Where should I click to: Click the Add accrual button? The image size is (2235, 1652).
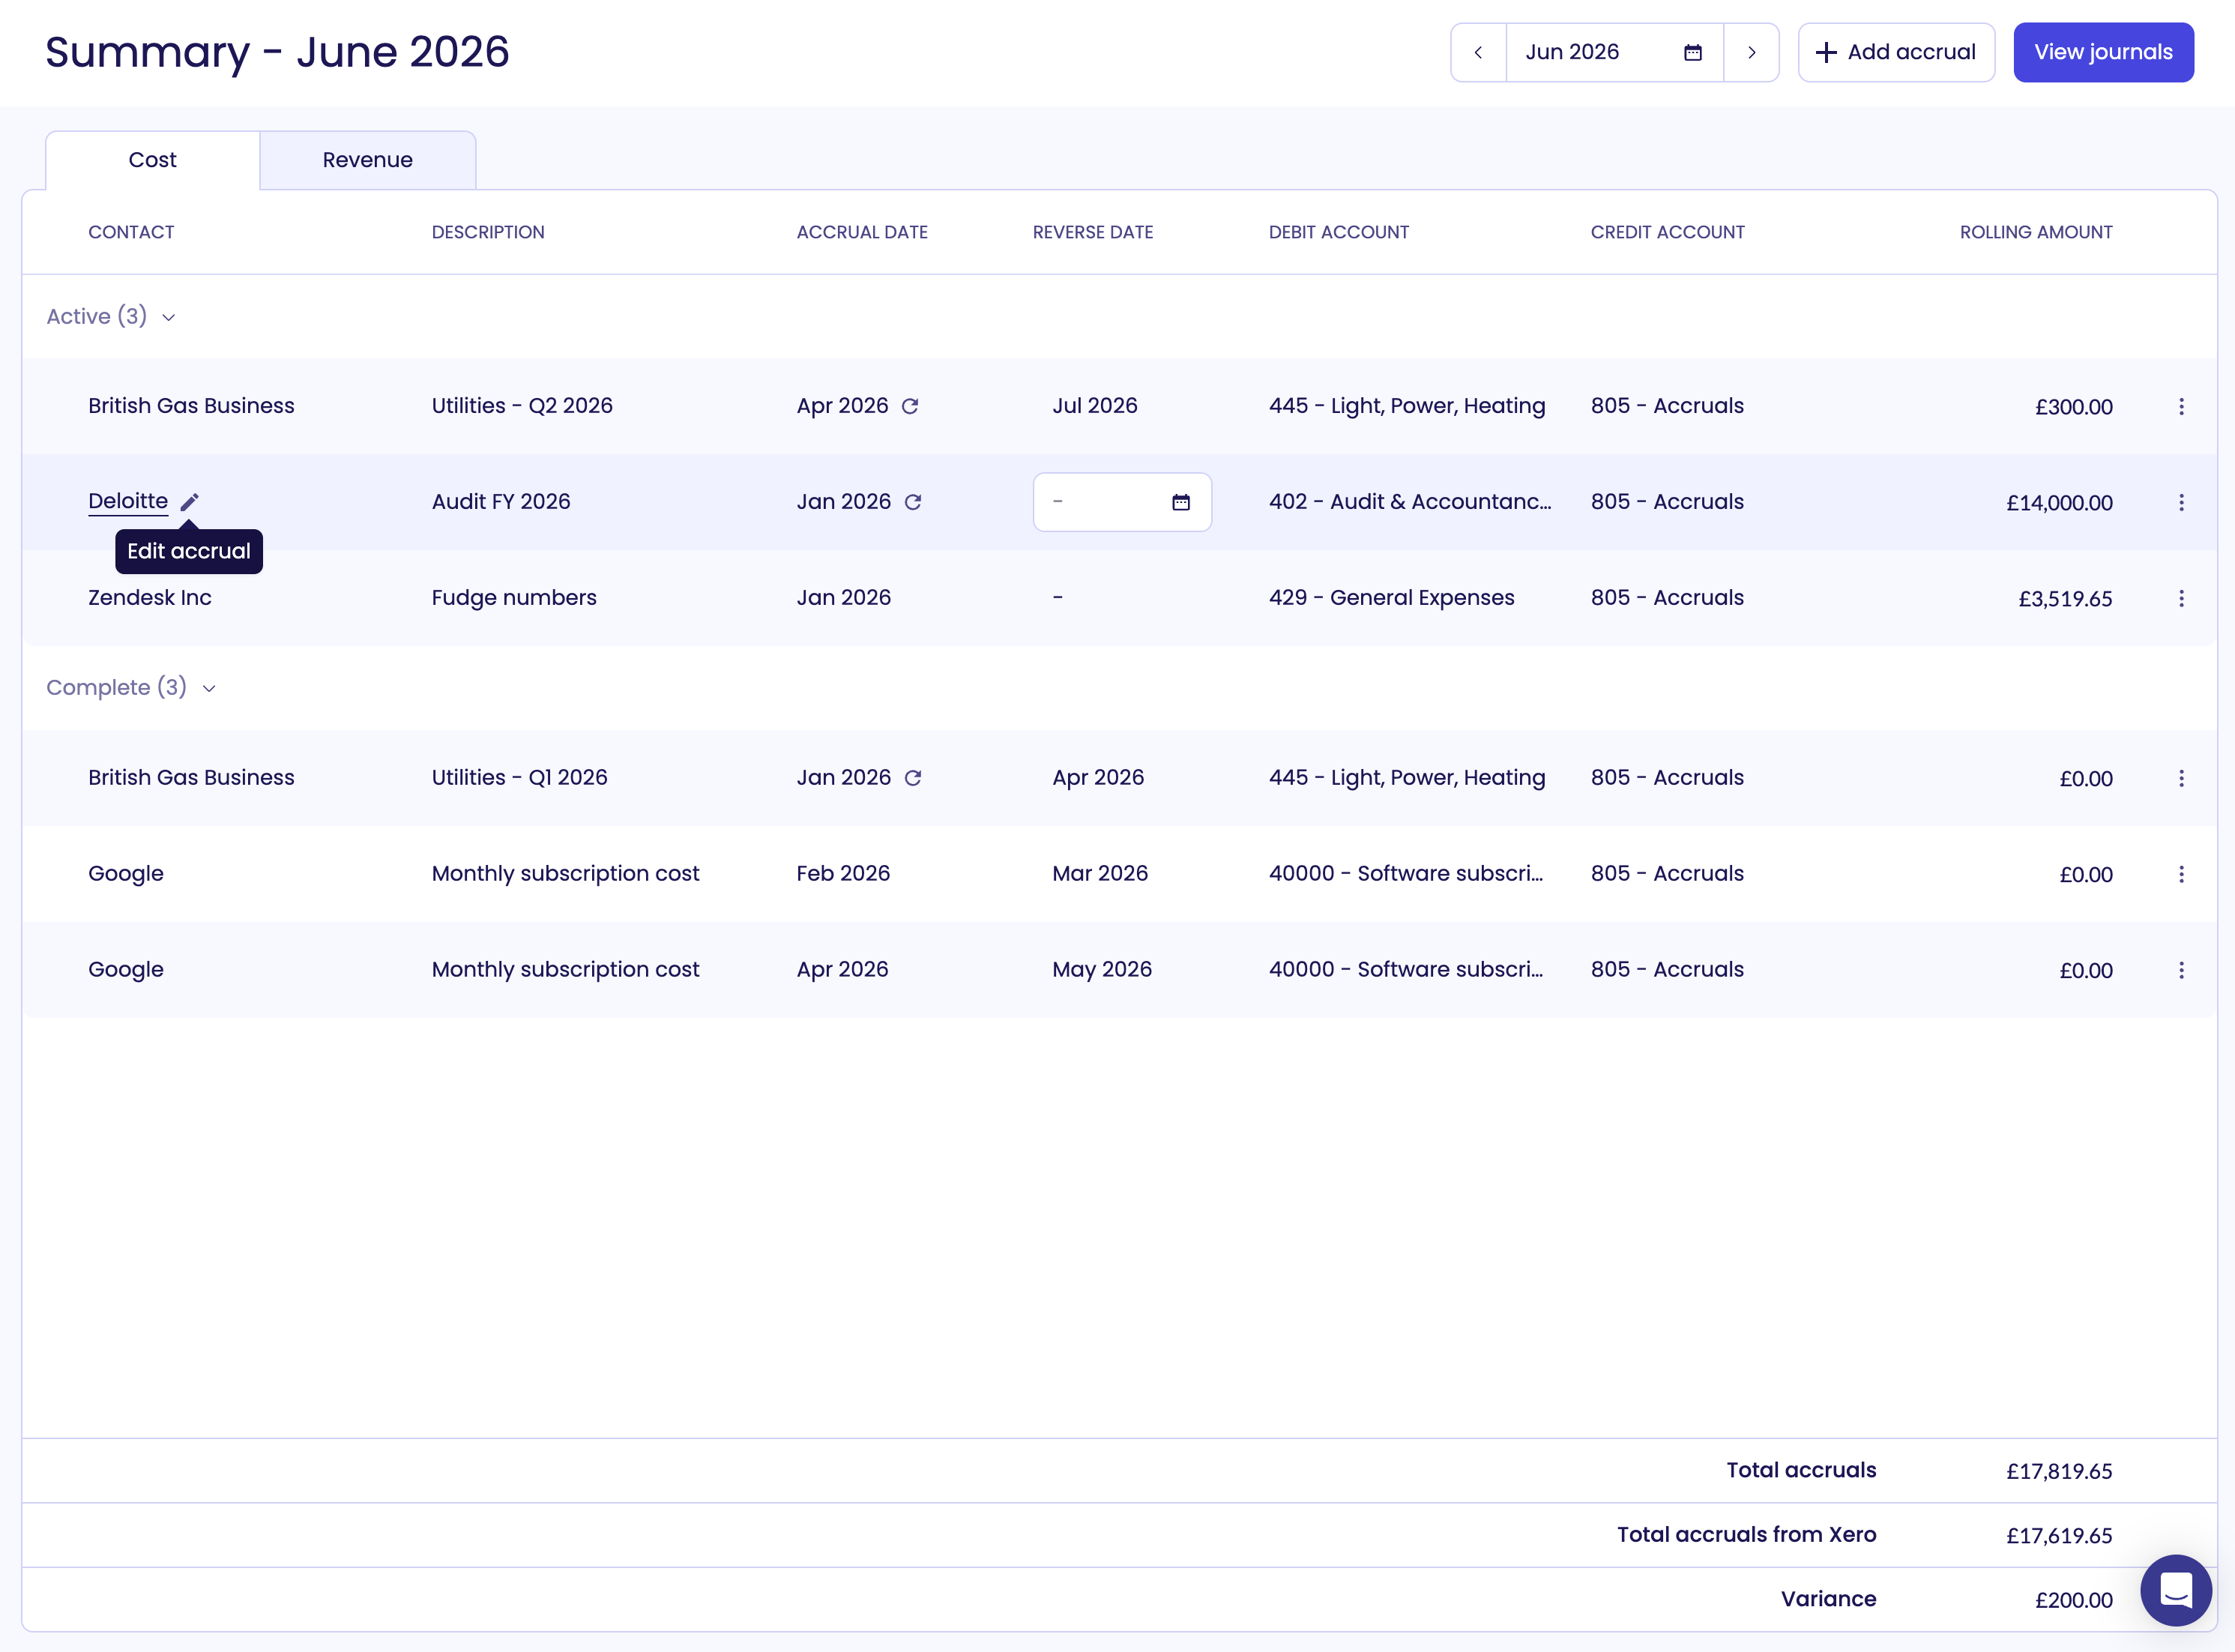1896,52
